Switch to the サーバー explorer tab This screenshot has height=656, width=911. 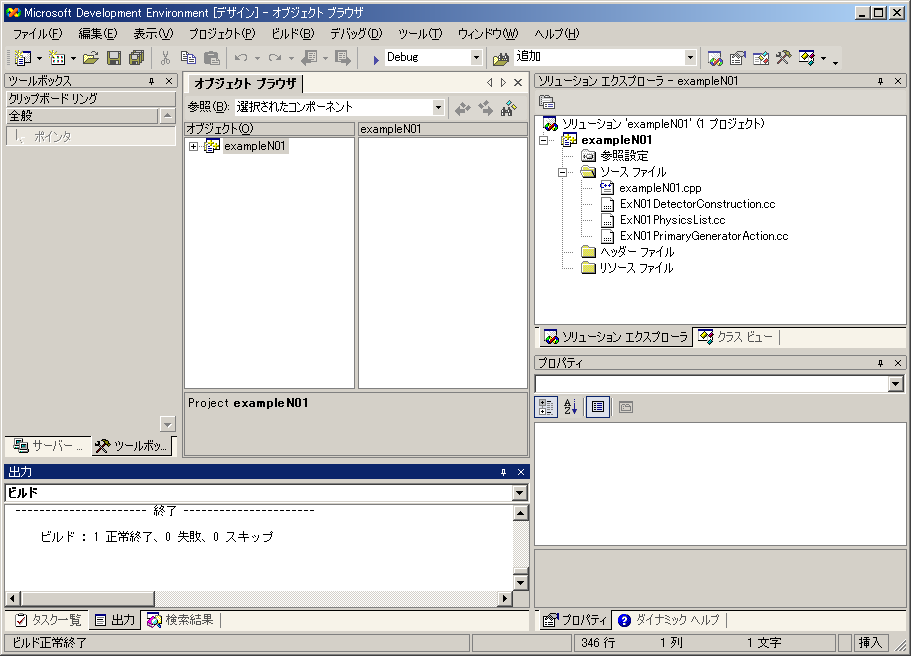click(x=48, y=446)
